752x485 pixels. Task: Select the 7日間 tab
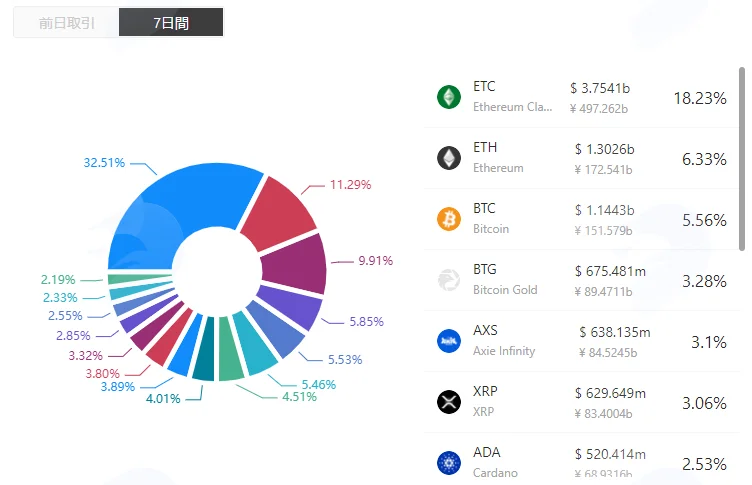coord(171,23)
